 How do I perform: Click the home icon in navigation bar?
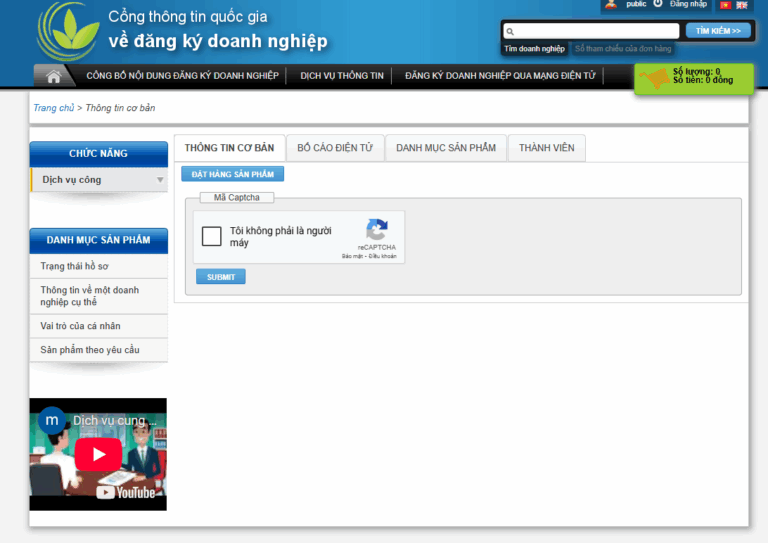pos(54,76)
